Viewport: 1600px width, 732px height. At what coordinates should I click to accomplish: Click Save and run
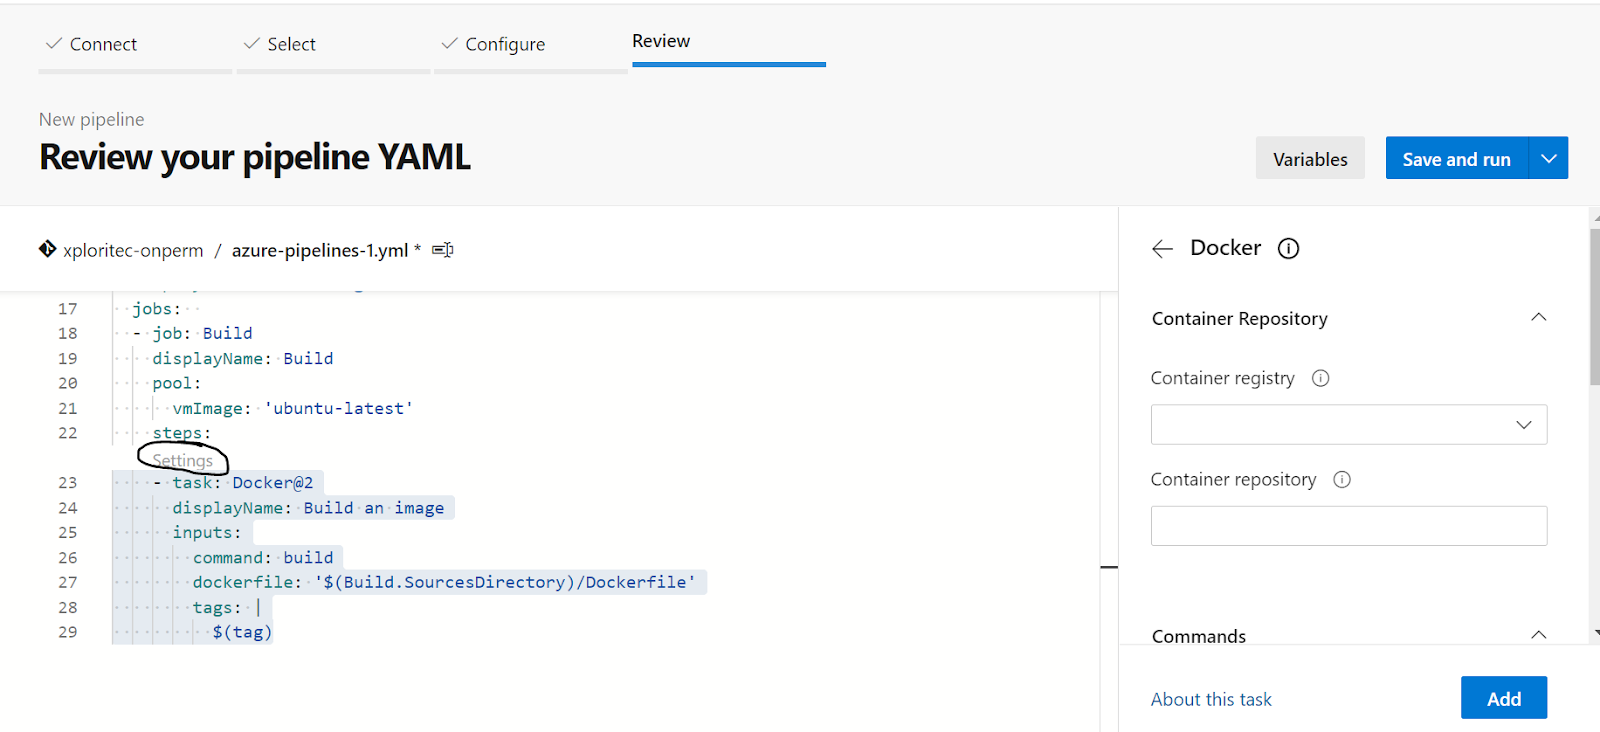pos(1457,158)
